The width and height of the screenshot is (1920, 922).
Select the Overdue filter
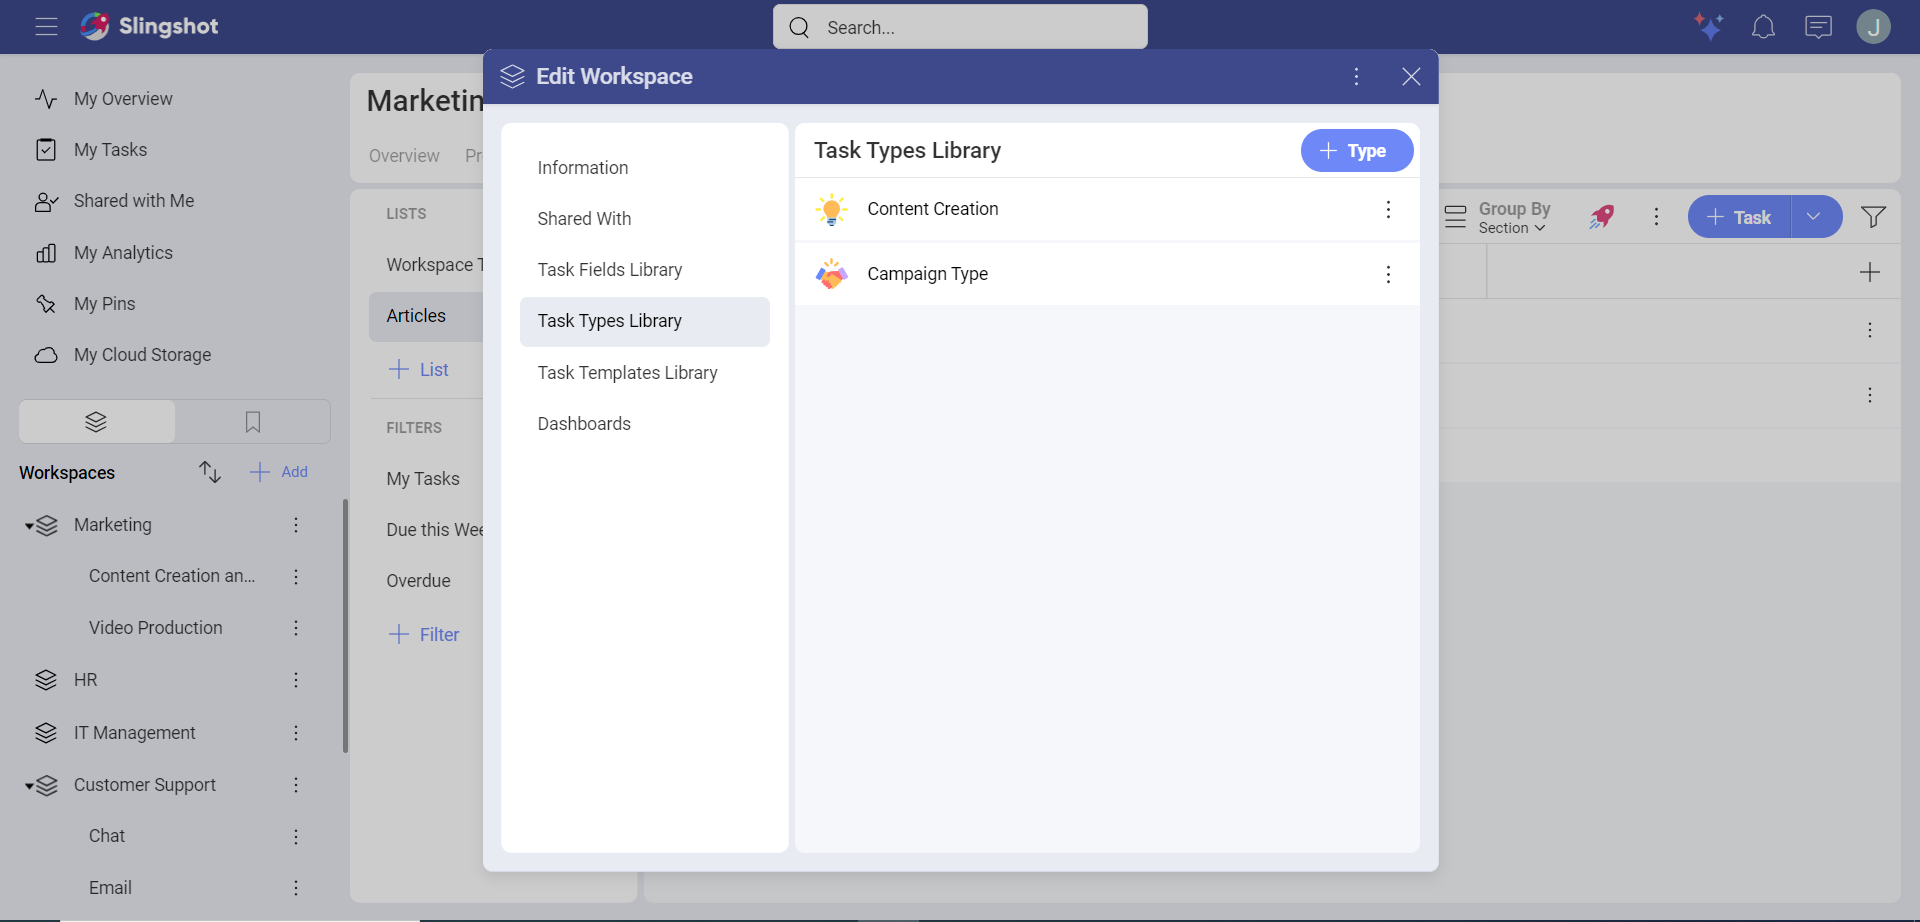point(419,581)
